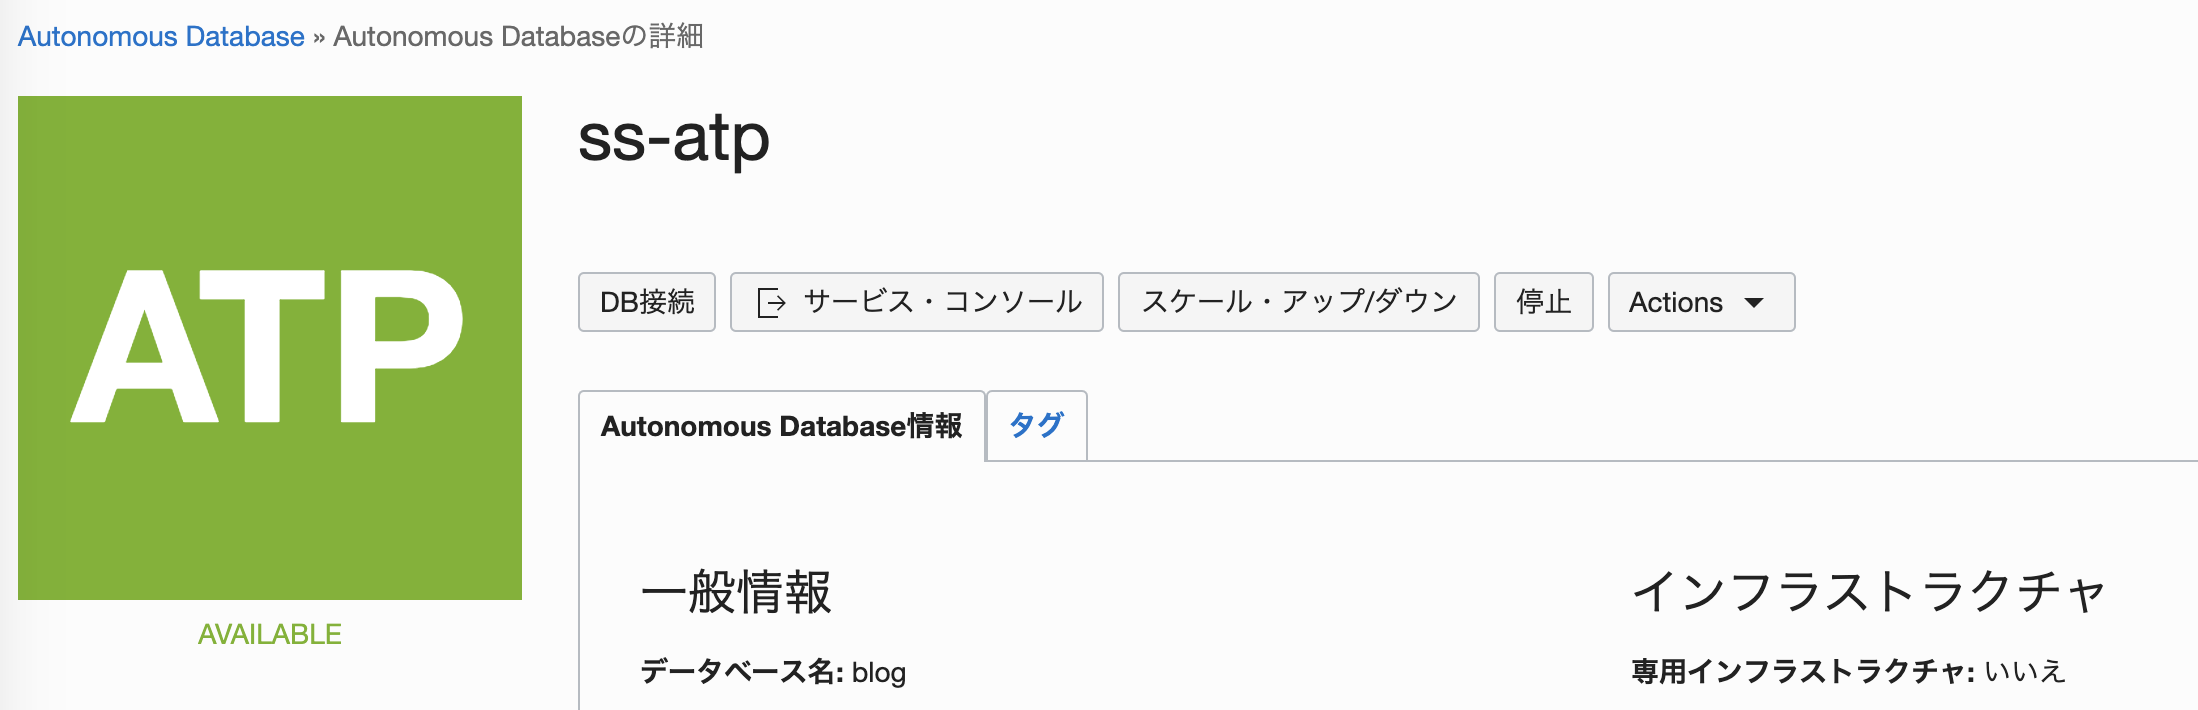Click the 一般情報 section heading

click(736, 592)
